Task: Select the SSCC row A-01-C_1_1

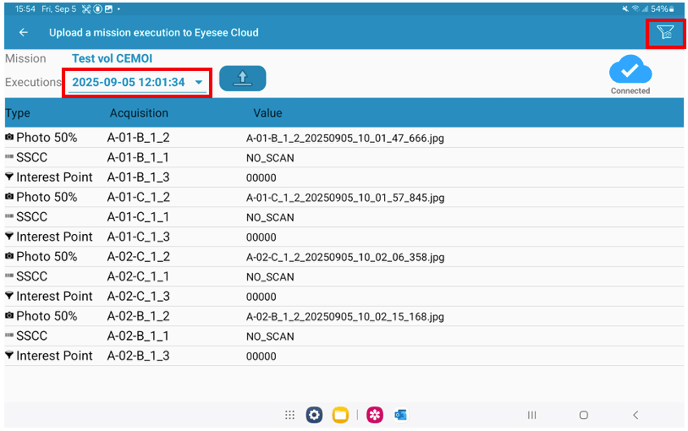Action: (139, 217)
